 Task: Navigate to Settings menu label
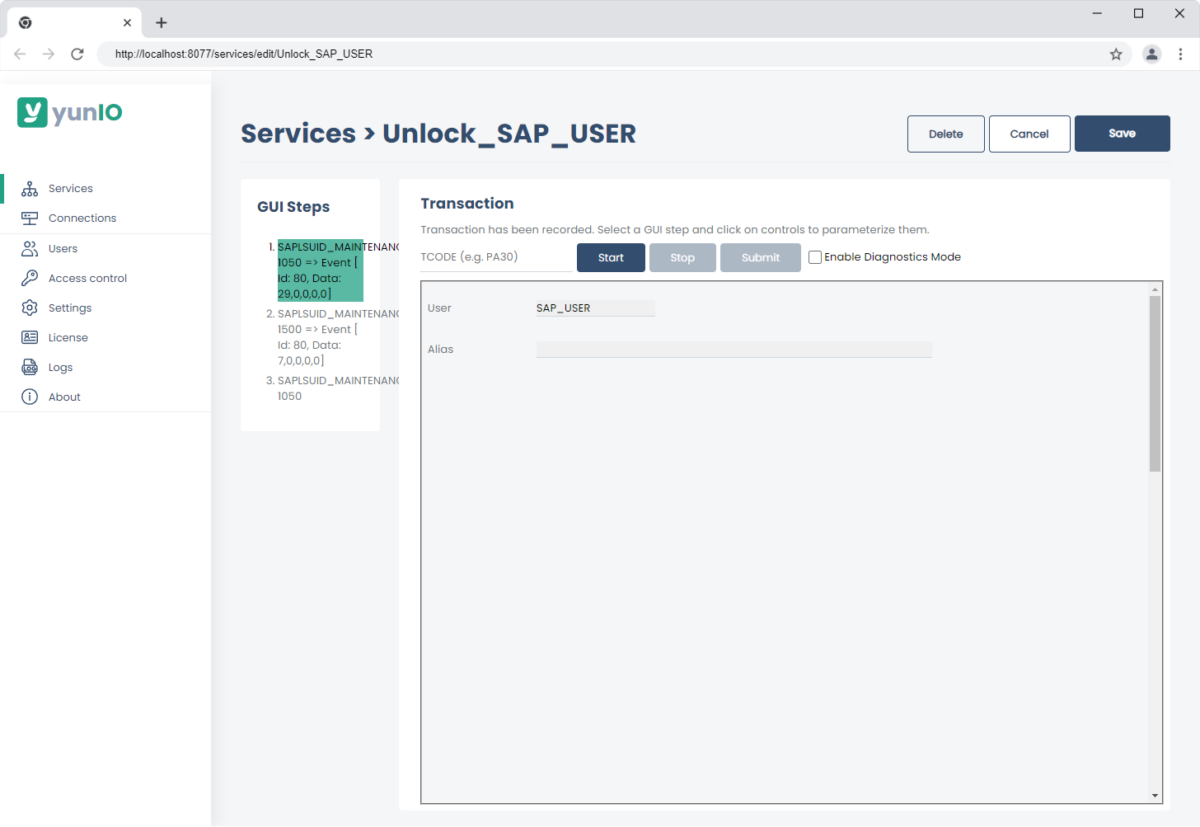click(x=70, y=308)
